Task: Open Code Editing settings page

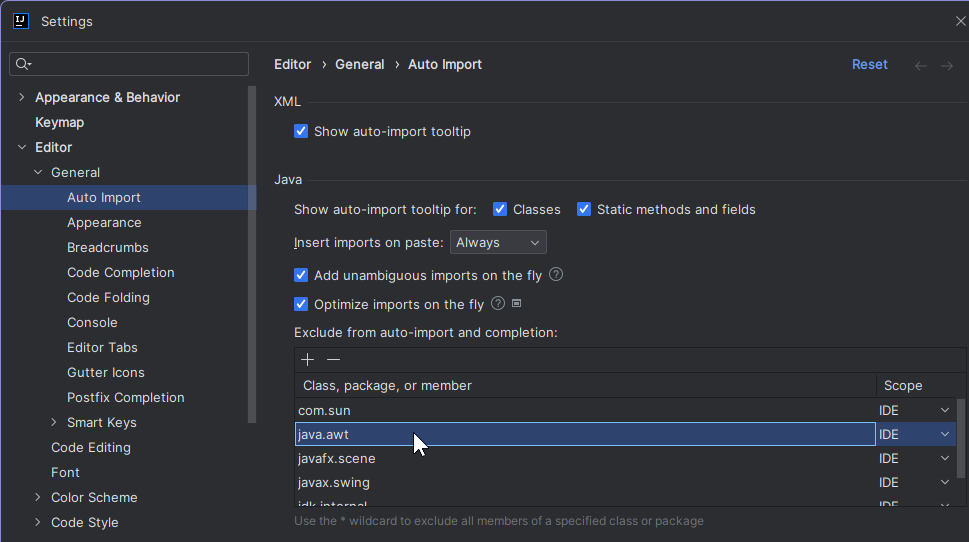Action: click(x=91, y=447)
